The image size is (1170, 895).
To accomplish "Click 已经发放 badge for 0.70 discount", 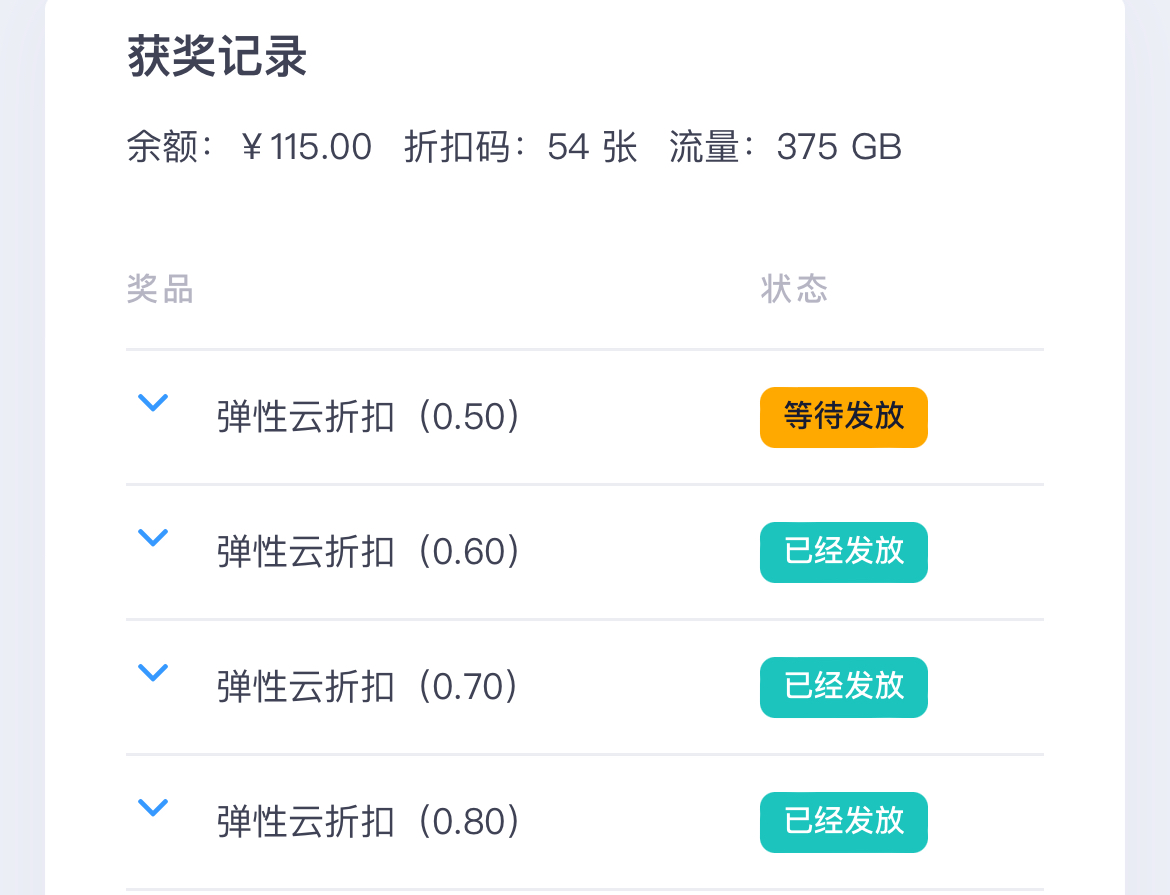I will pos(843,687).
